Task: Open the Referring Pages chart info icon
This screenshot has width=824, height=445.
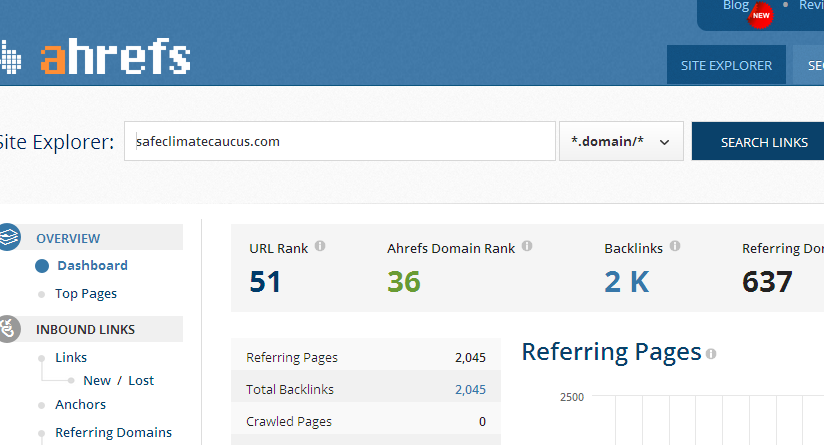Action: point(711,354)
